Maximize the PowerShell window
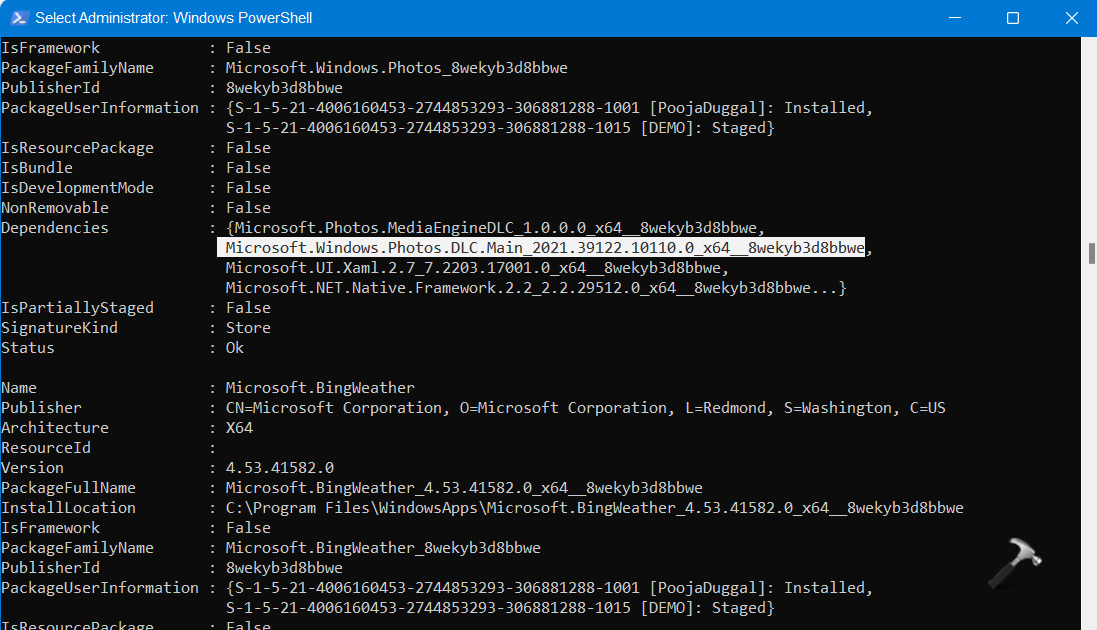 1012,18
